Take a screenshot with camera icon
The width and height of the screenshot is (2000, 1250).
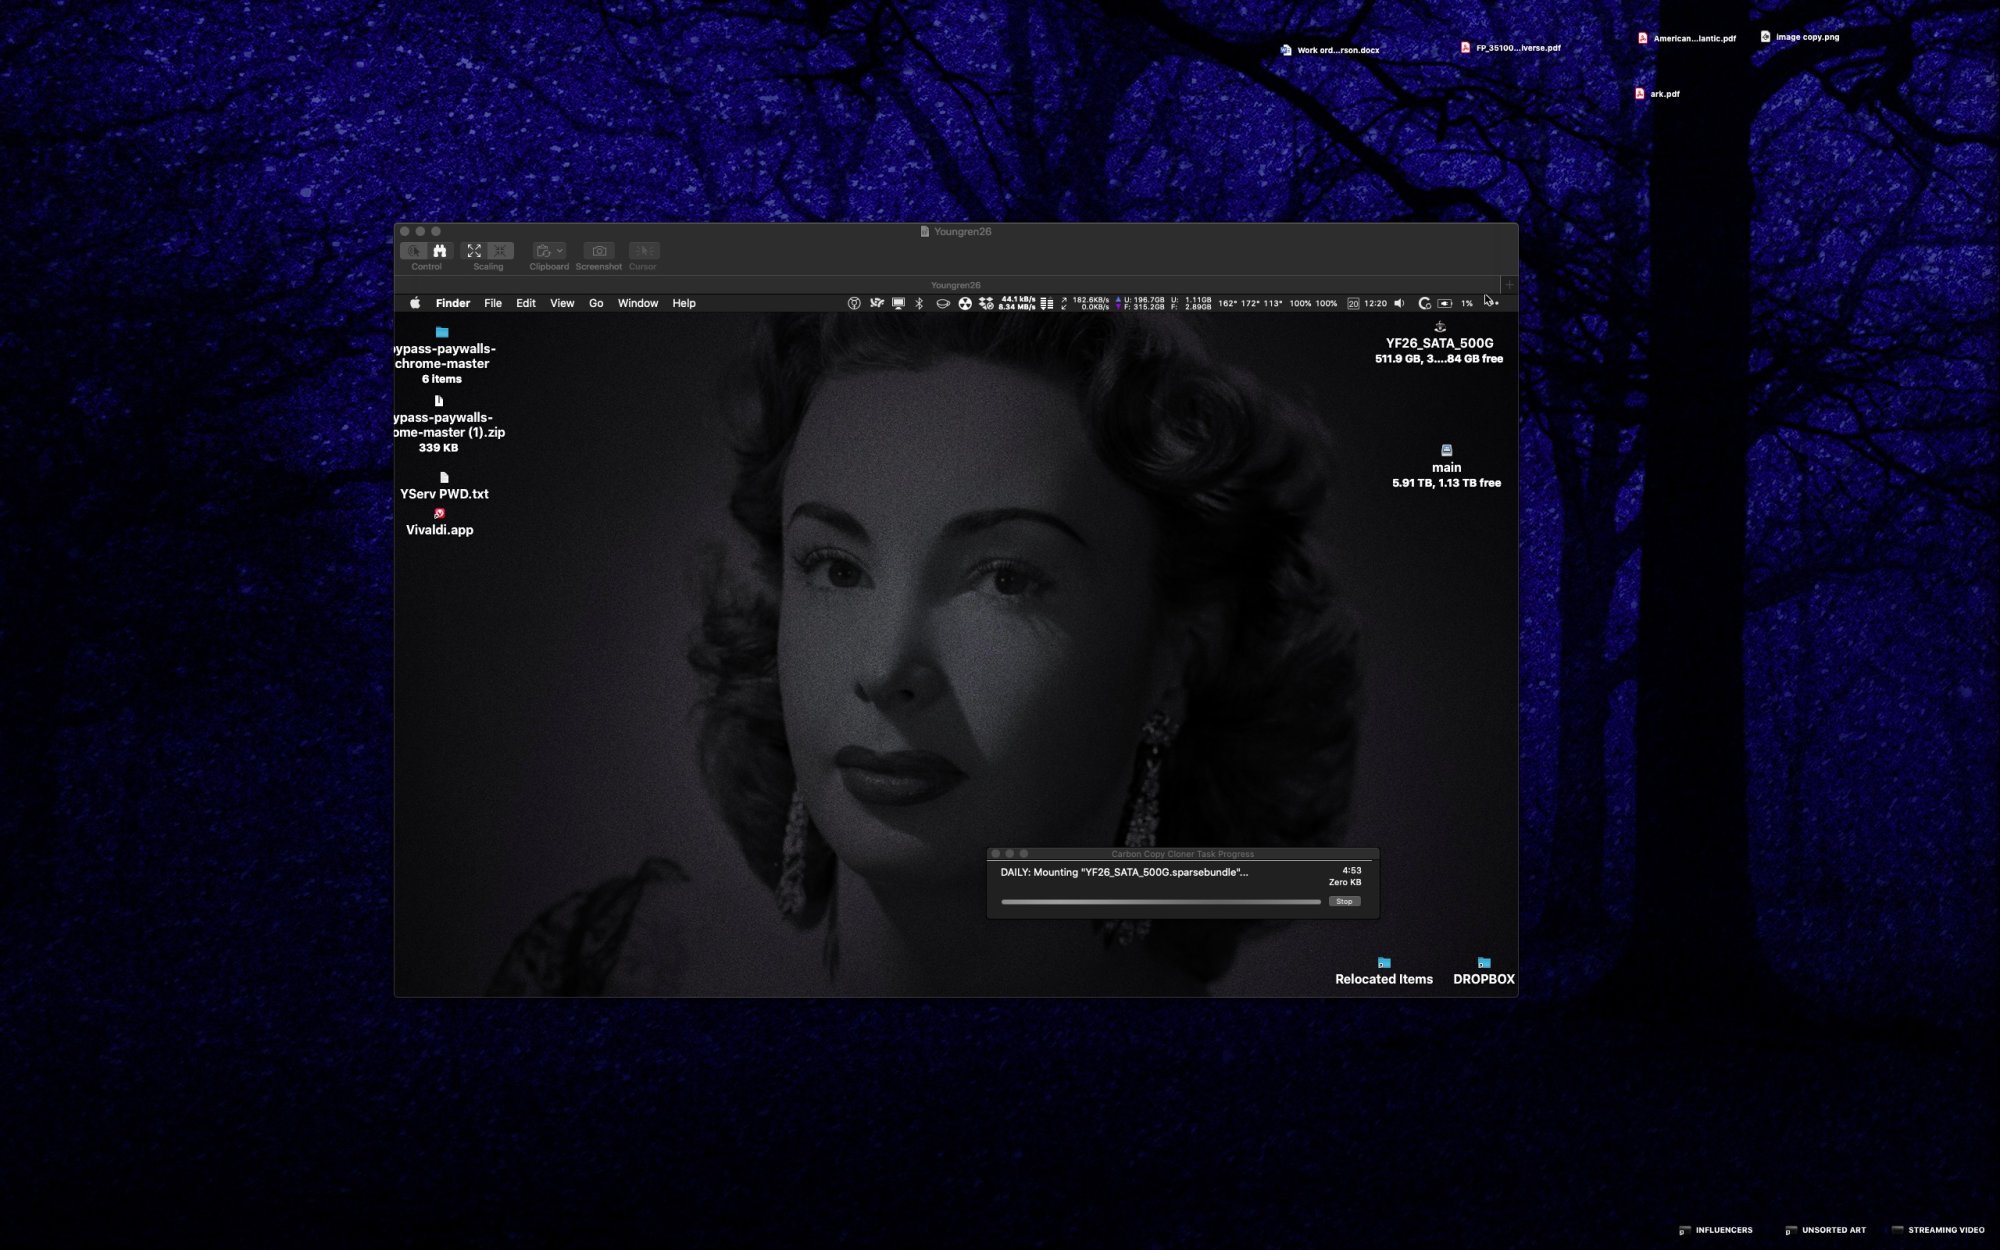point(599,251)
